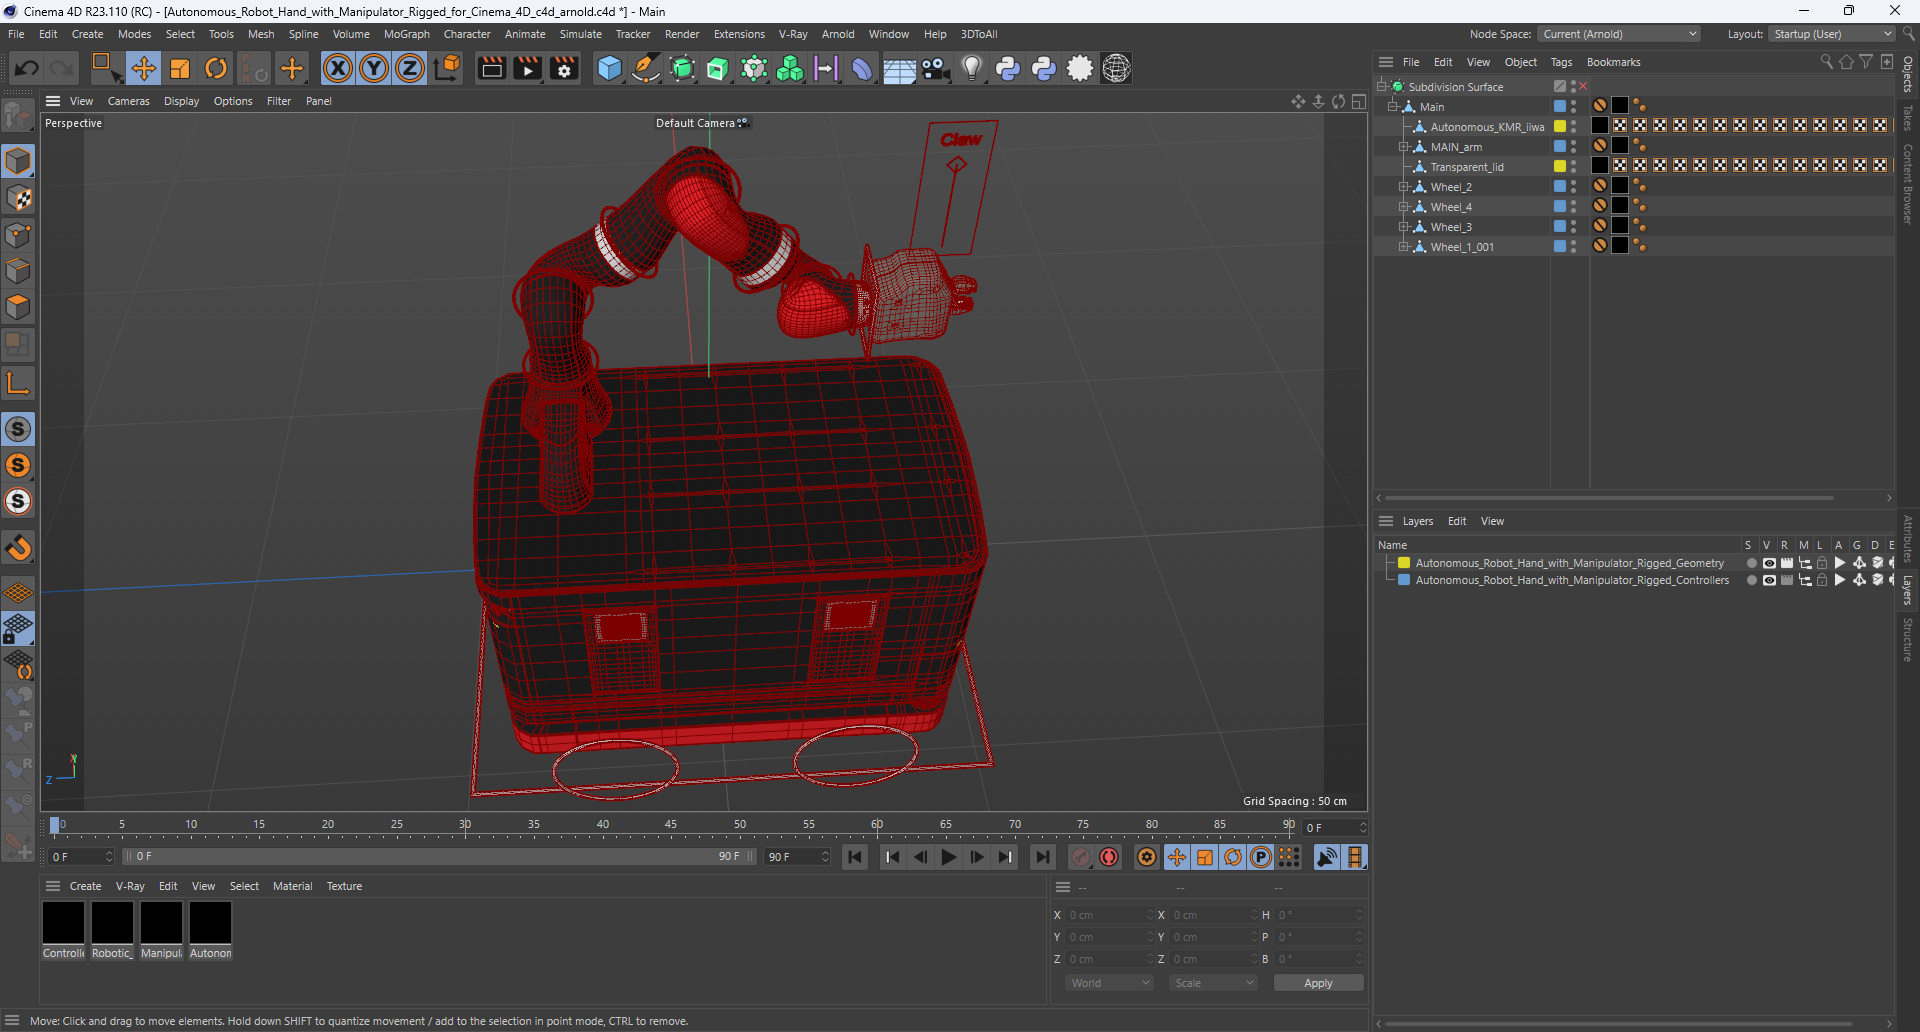Click the Apply coordinates button
The image size is (1920, 1032).
coord(1318,983)
